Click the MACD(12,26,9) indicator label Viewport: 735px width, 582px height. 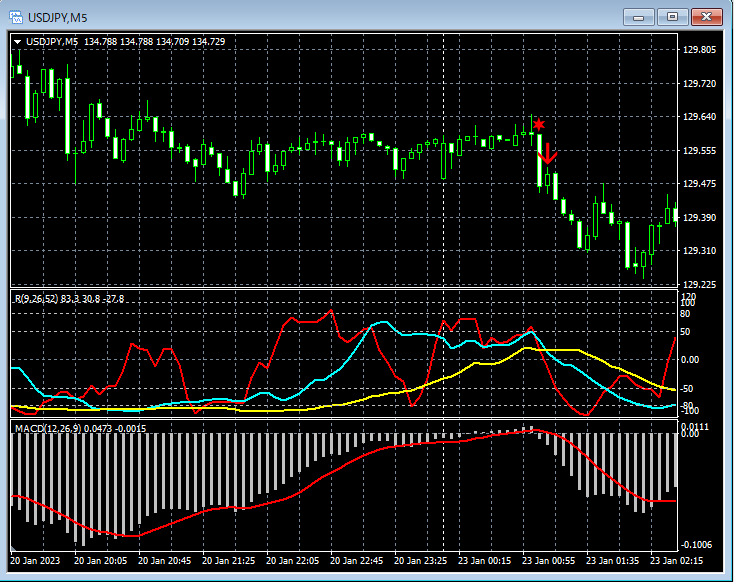click(48, 428)
